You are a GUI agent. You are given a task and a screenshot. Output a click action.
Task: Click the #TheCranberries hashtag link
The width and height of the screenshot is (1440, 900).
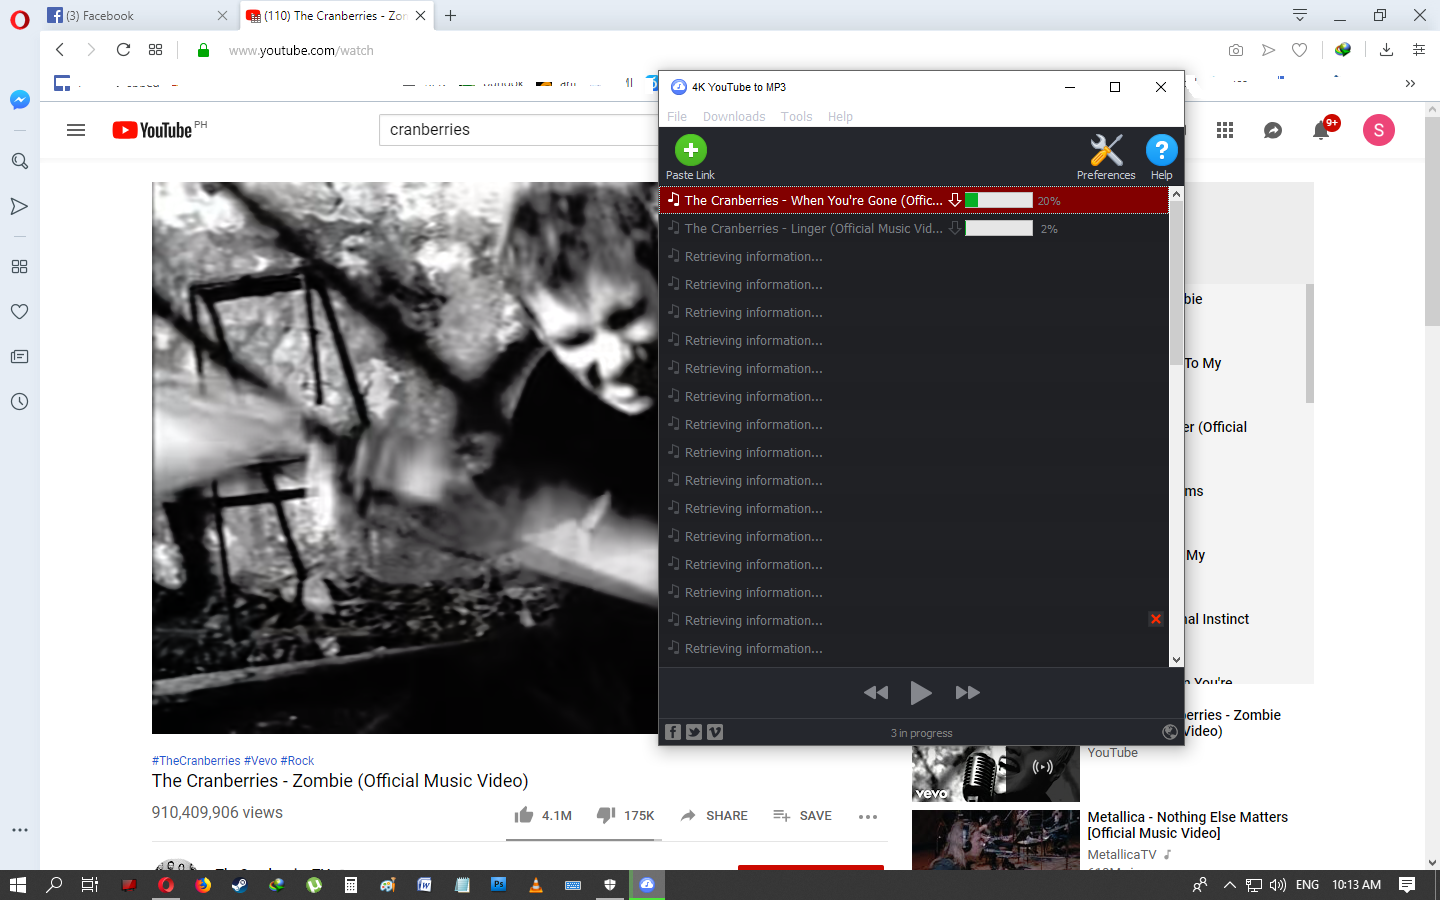pos(196,761)
